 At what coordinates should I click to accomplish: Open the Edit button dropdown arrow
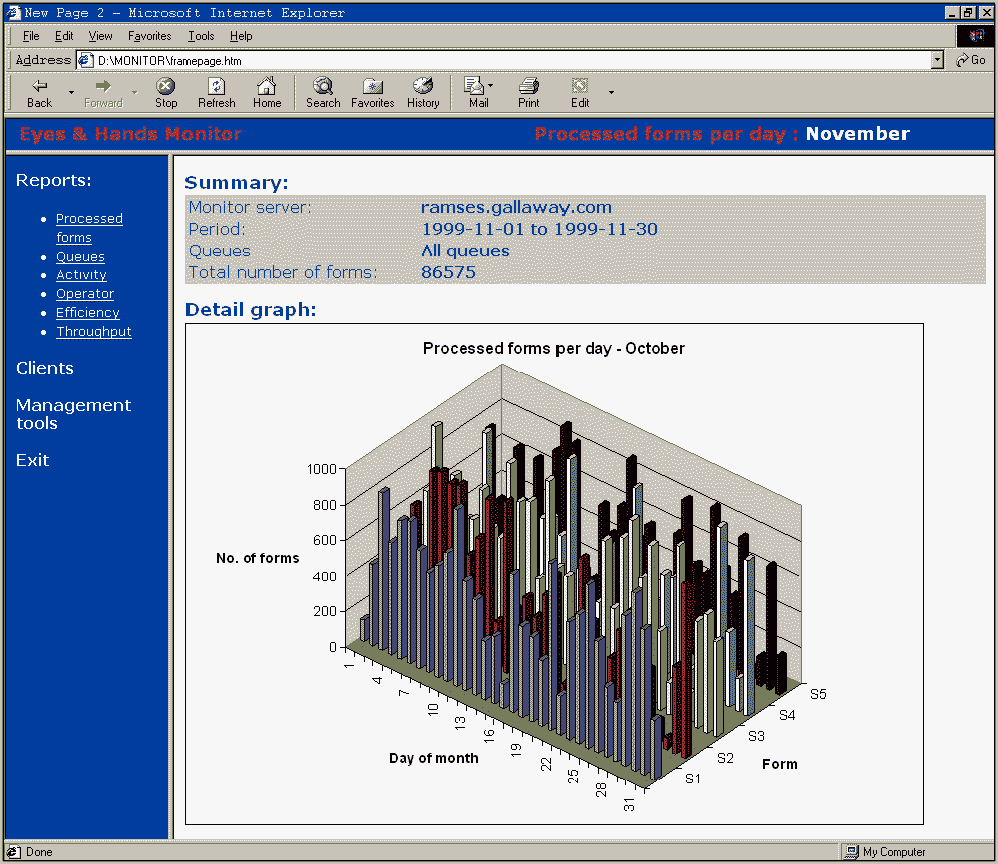click(x=611, y=92)
